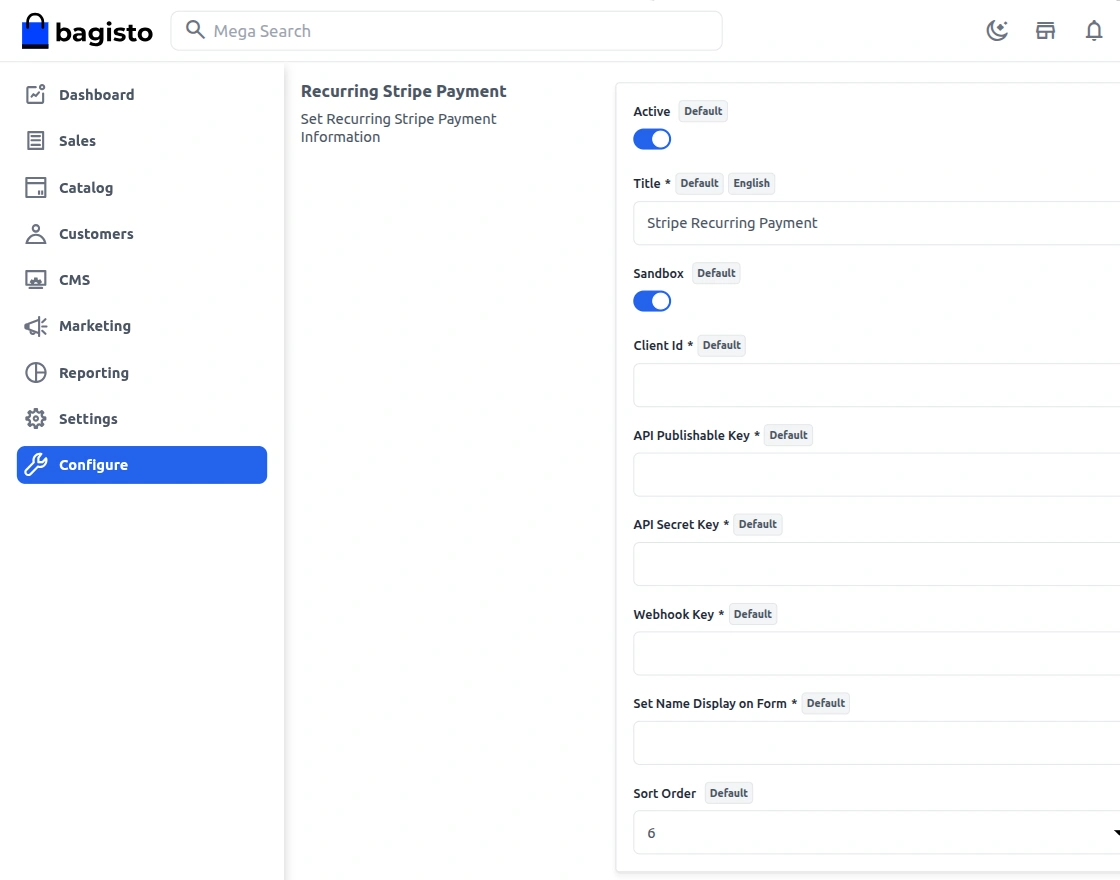This screenshot has height=880, width=1120.
Task: Click the Bagisto logo
Action: click(87, 31)
